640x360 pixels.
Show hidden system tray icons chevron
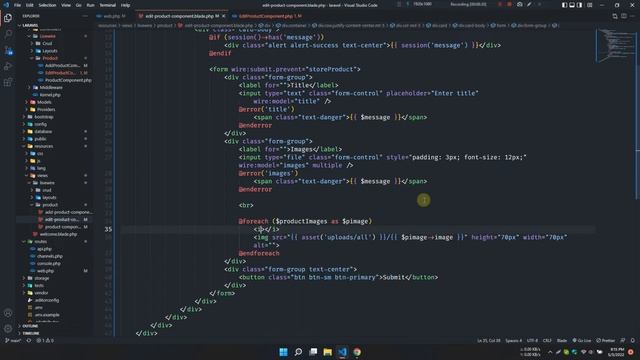point(550,352)
